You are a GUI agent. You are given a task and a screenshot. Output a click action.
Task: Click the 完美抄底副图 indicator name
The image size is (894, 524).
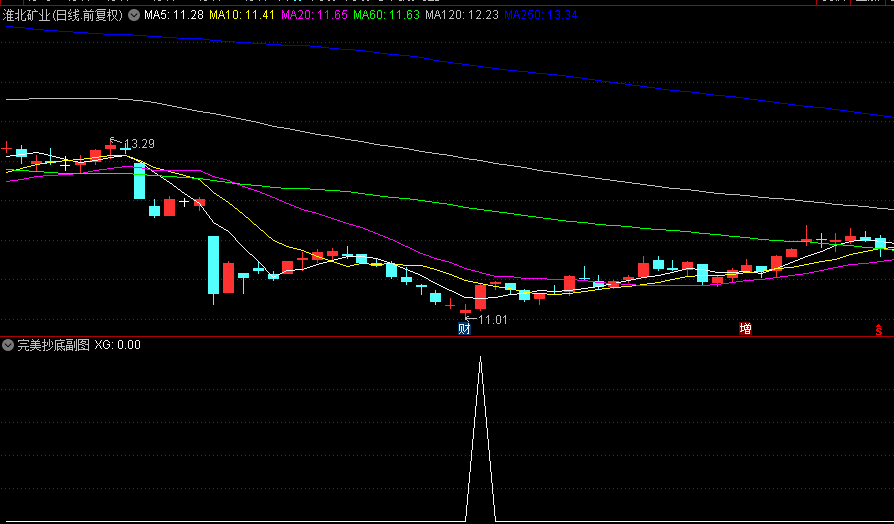pos(53,345)
